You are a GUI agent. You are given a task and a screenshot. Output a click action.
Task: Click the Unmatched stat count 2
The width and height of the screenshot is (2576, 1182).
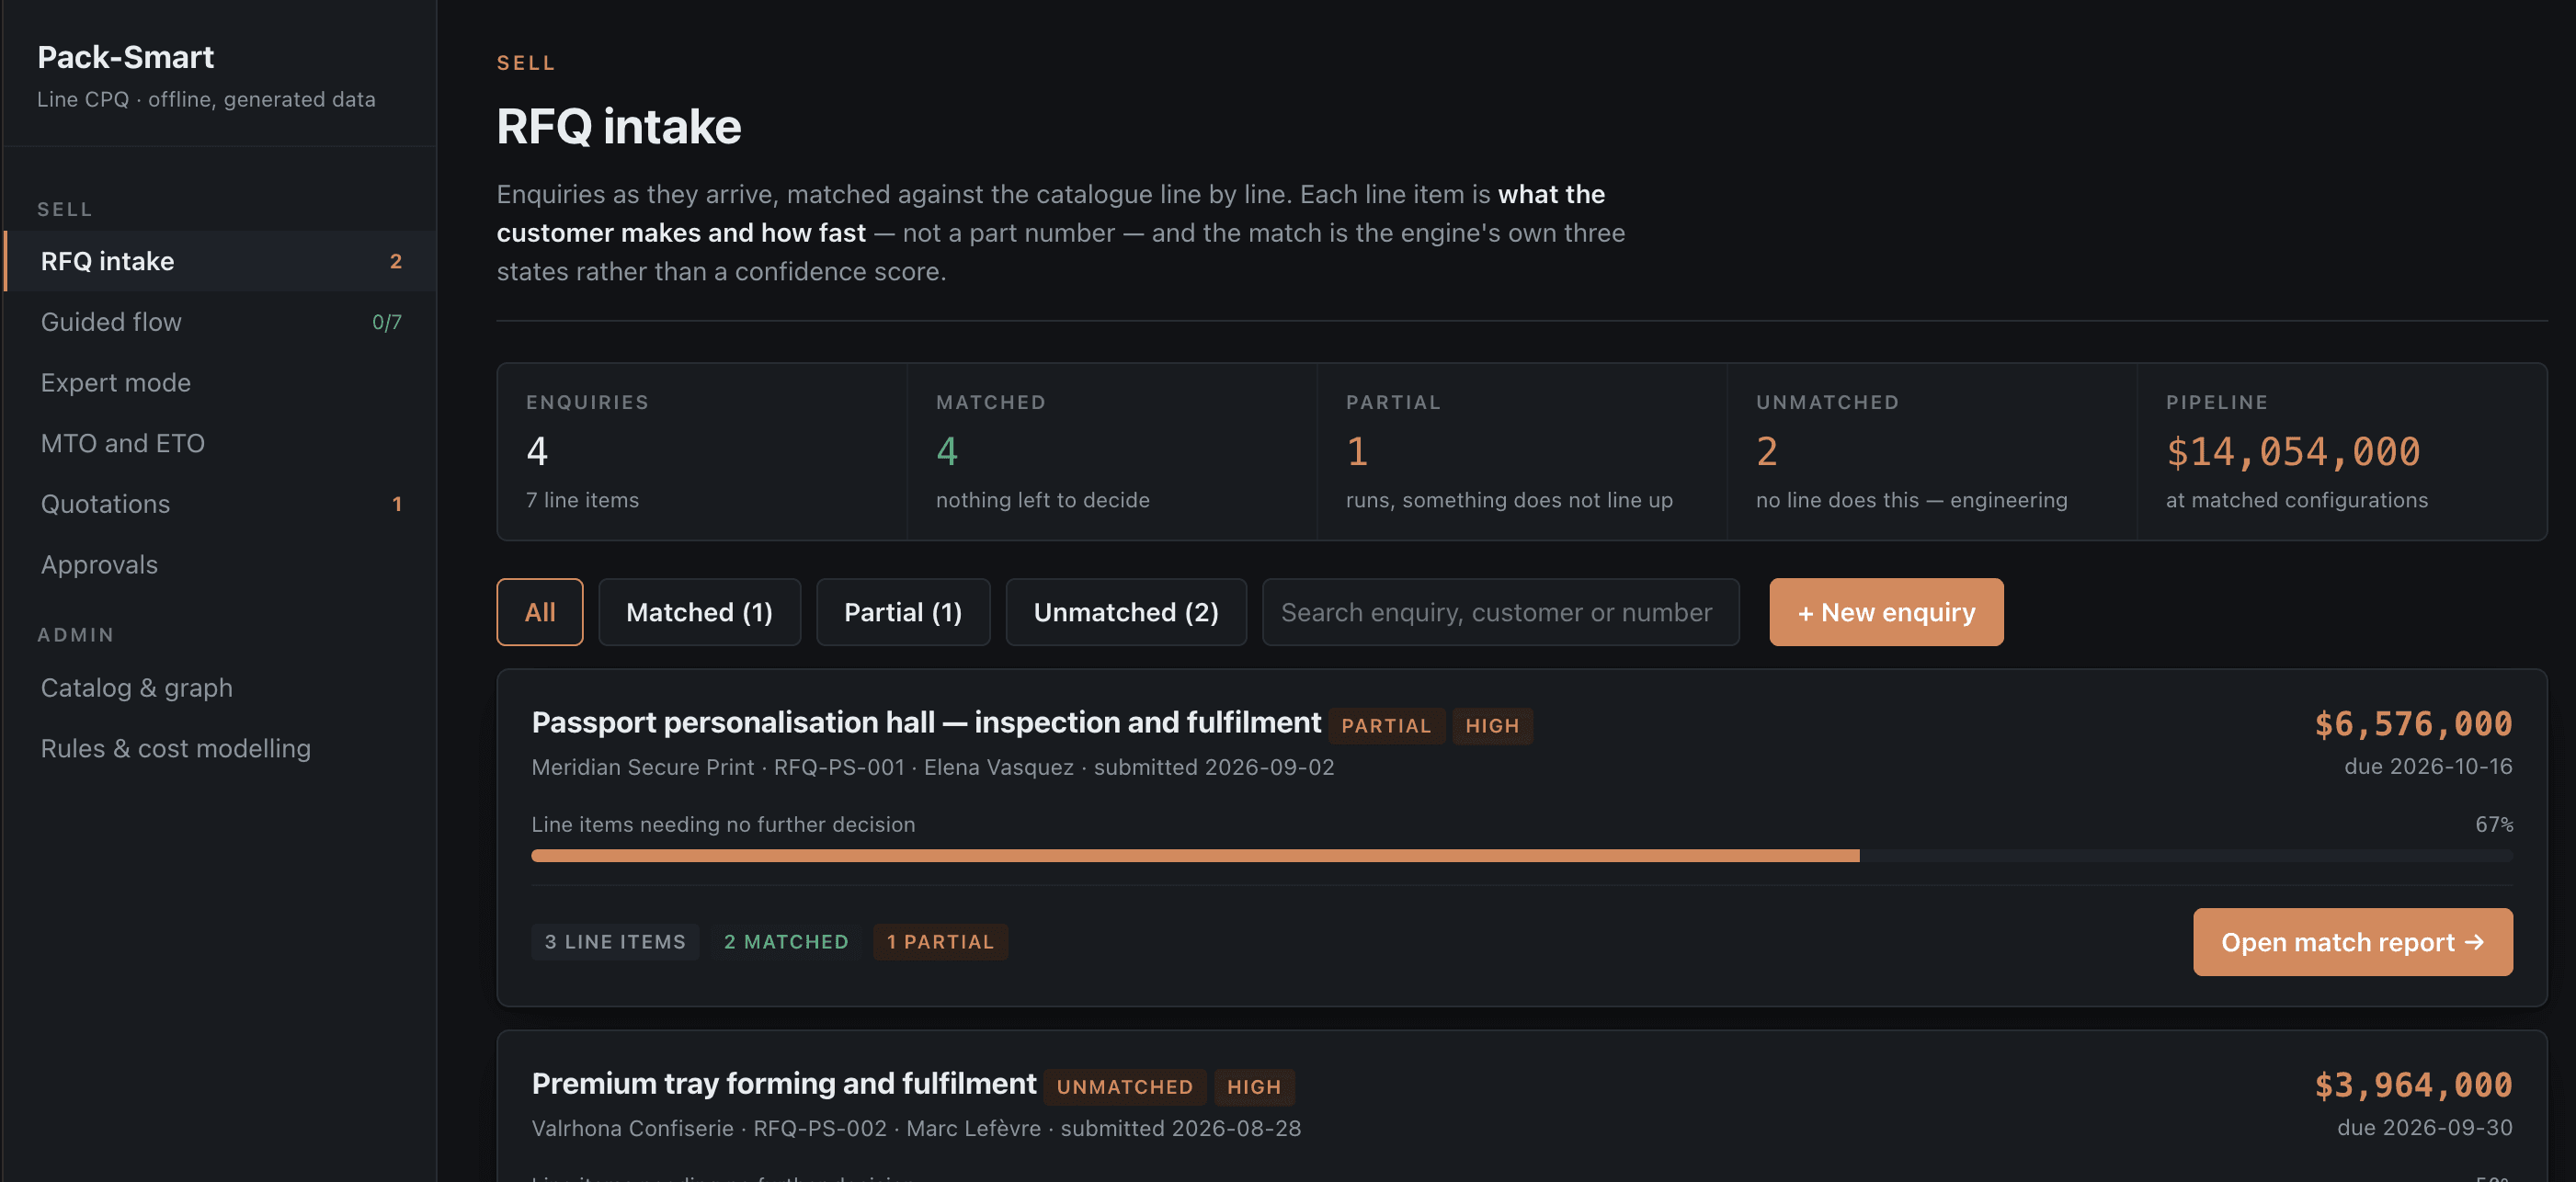coord(1767,452)
